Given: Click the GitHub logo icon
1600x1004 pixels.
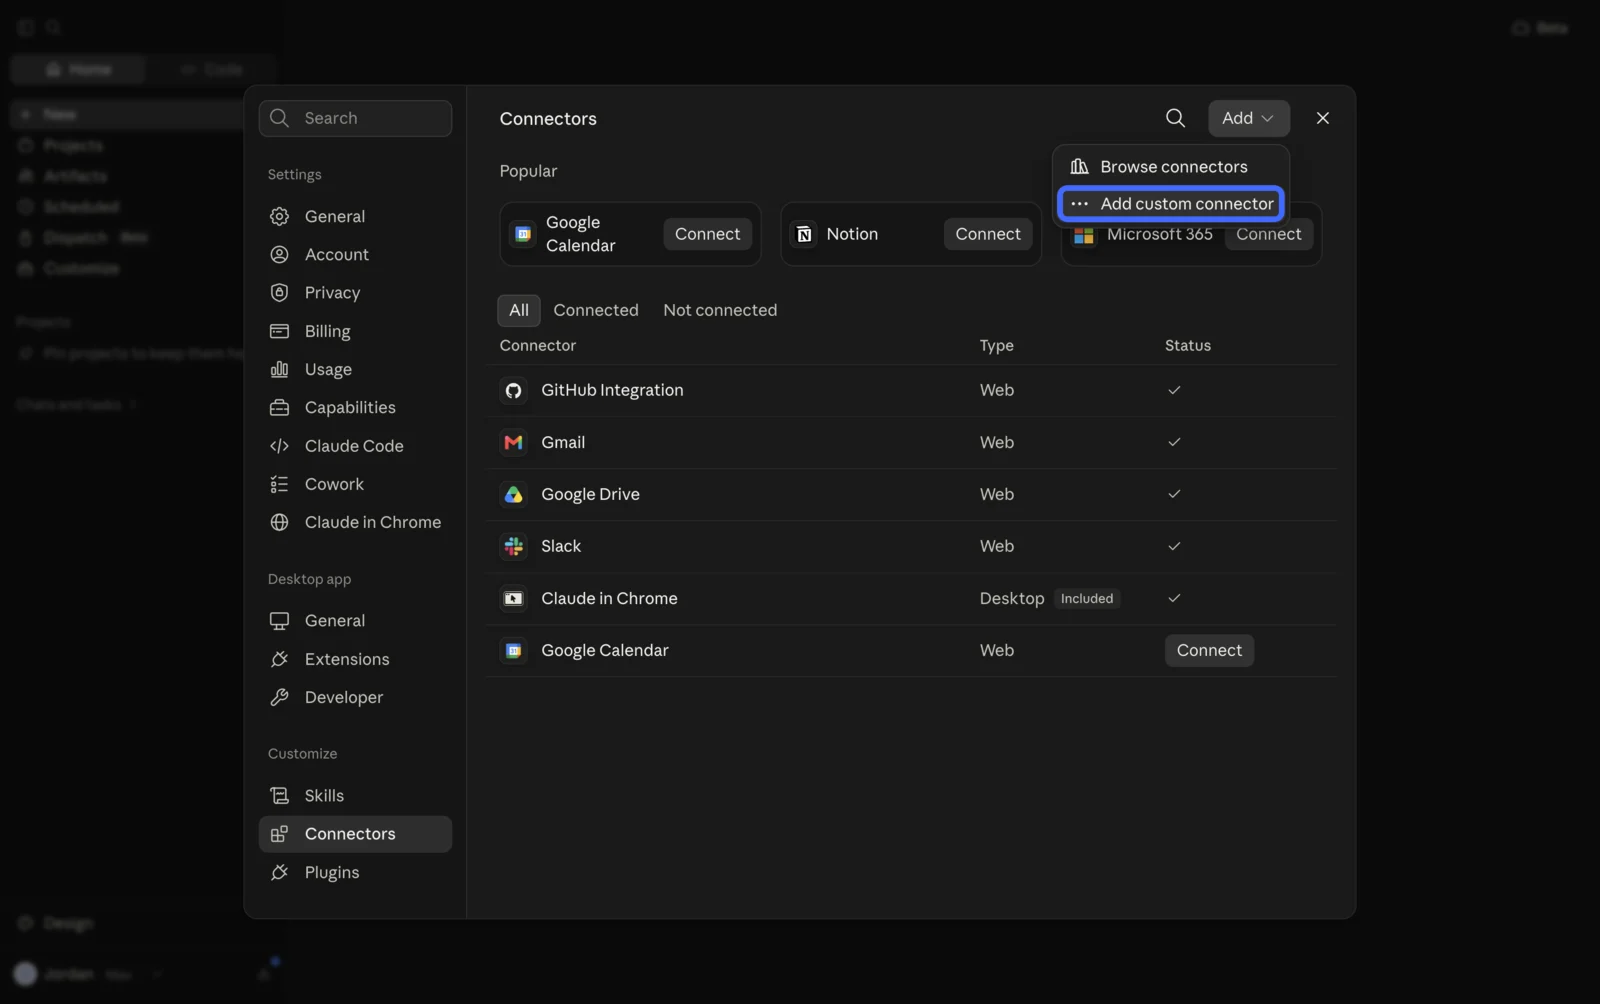Looking at the screenshot, I should (513, 391).
